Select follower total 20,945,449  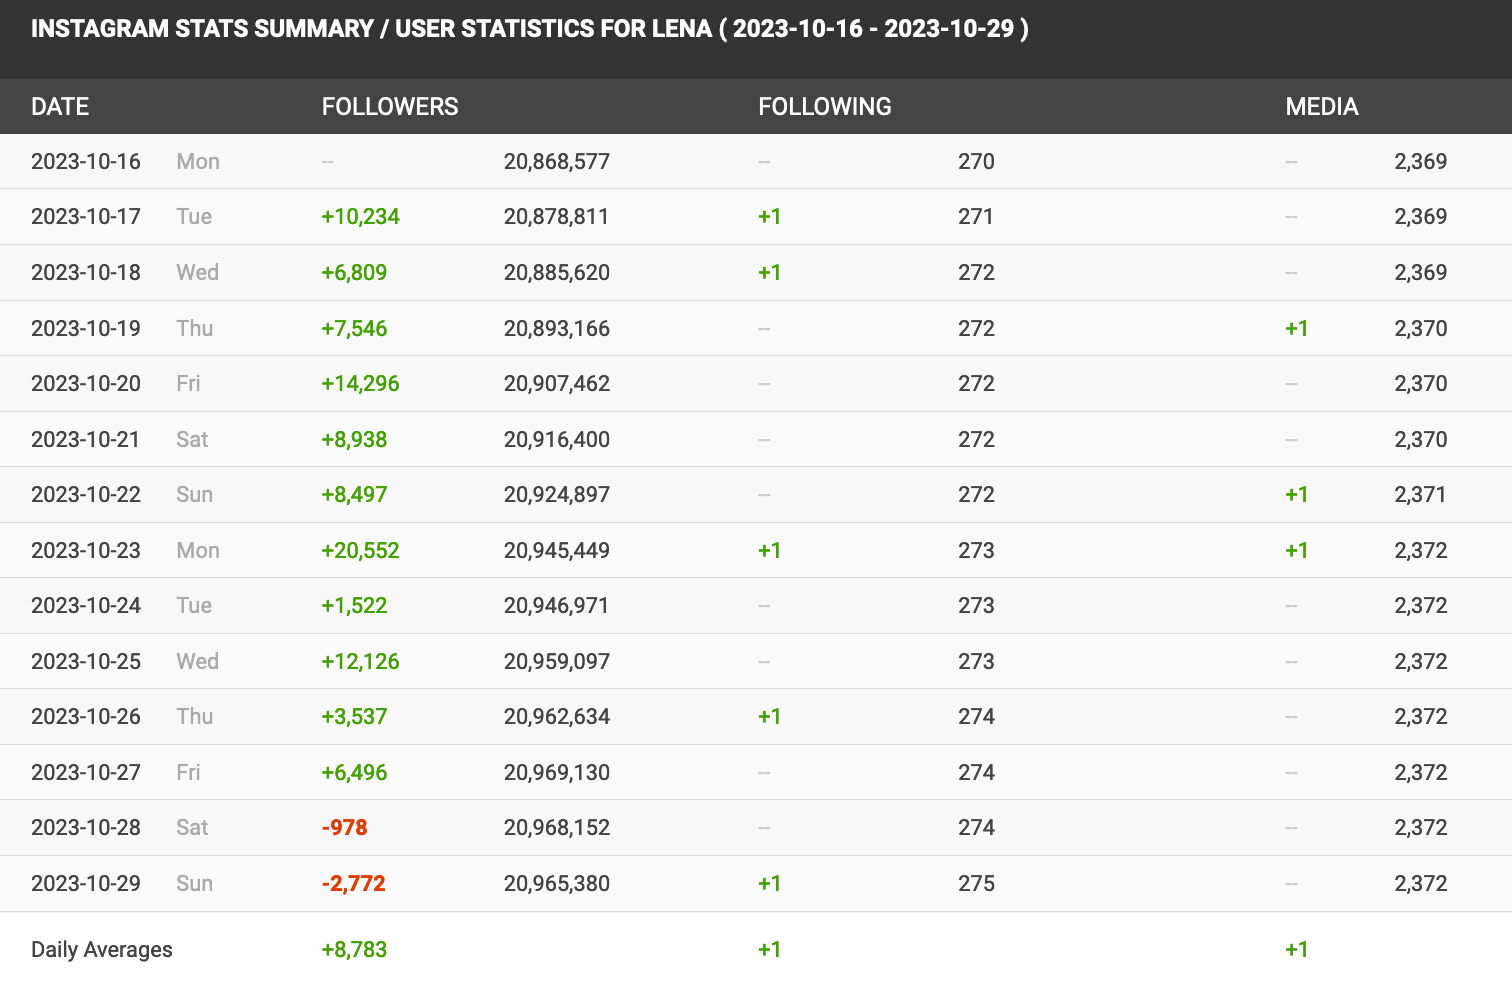pyautogui.click(x=557, y=551)
